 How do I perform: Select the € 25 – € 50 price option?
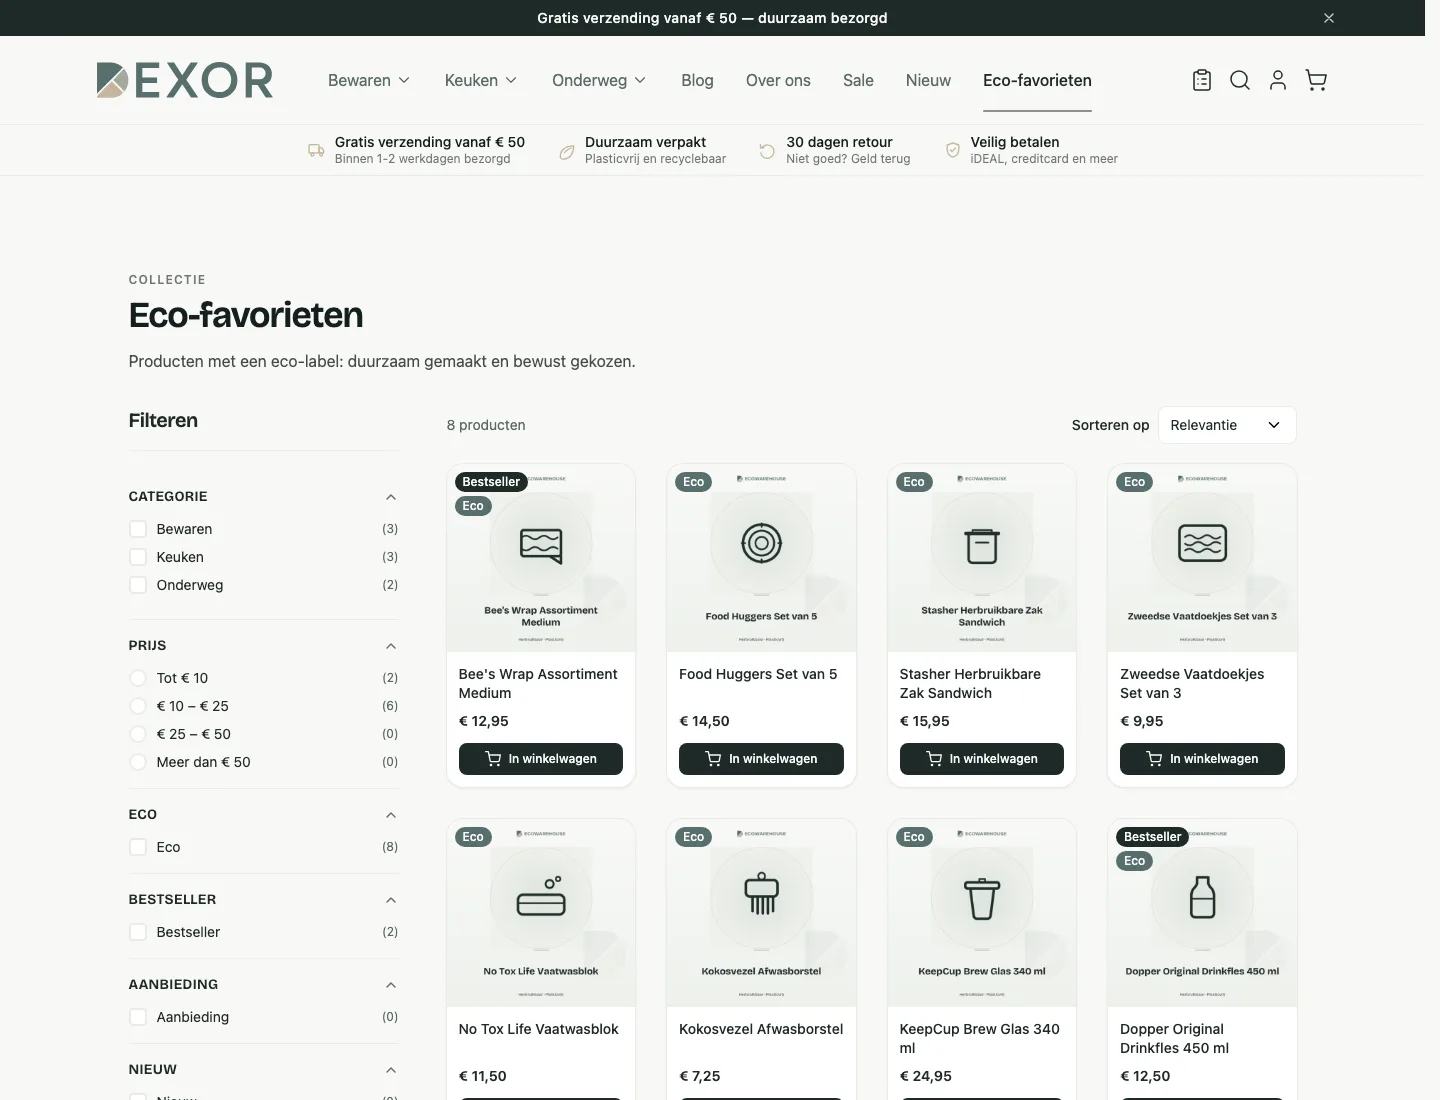pyautogui.click(x=138, y=734)
